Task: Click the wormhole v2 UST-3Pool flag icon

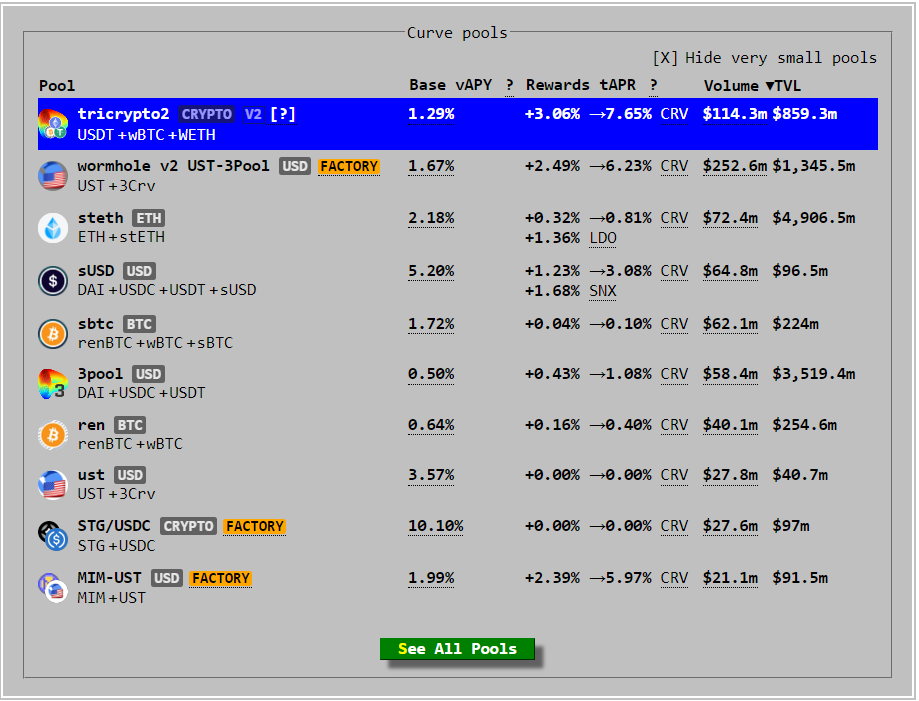Action: [53, 176]
